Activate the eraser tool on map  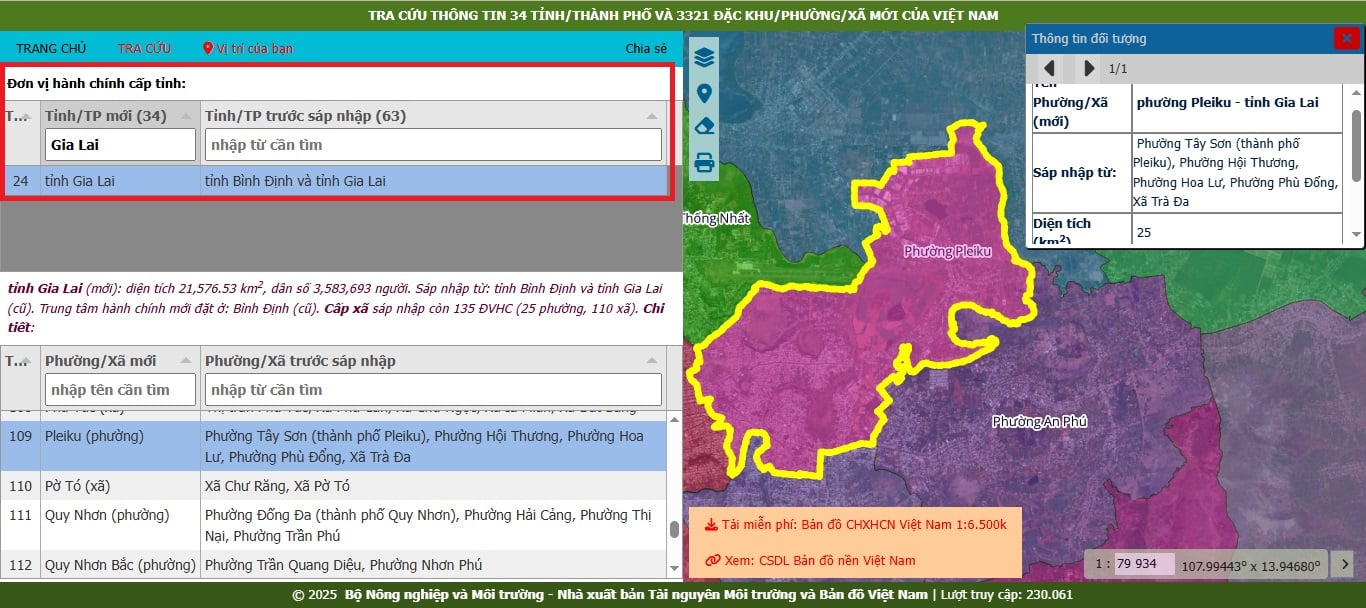click(x=704, y=127)
